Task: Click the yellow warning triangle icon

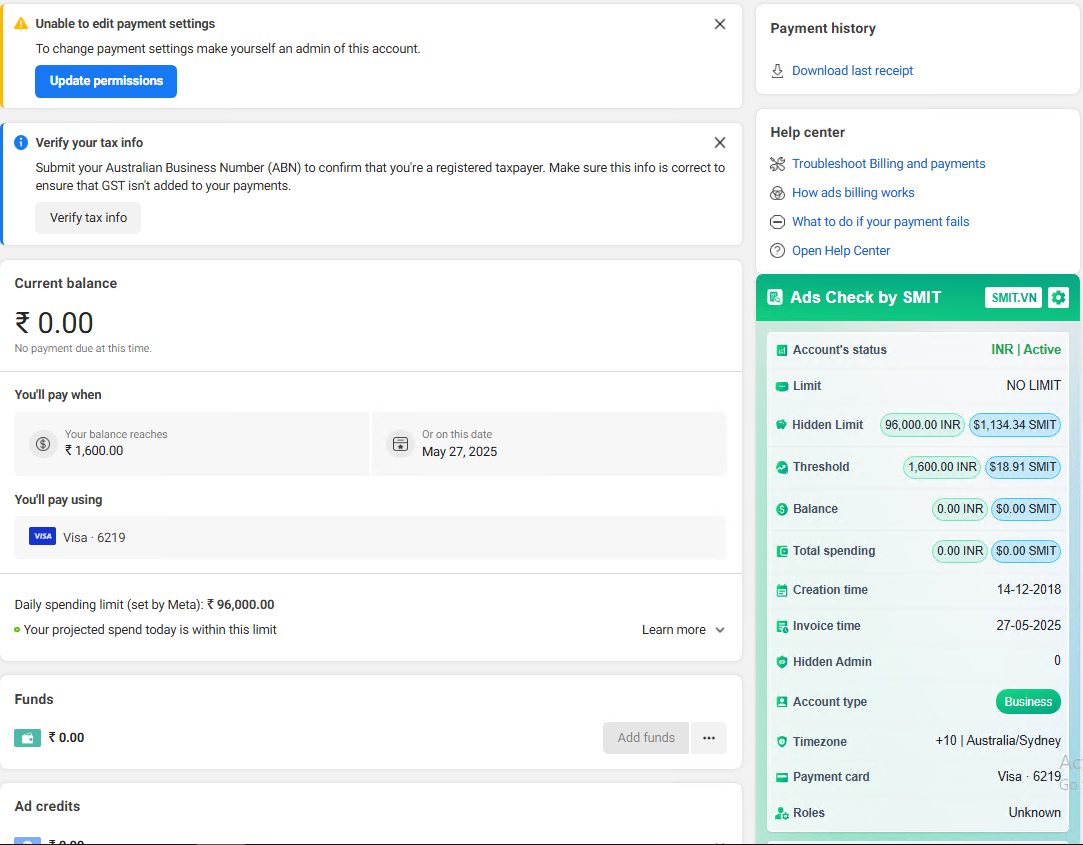Action: (21, 23)
